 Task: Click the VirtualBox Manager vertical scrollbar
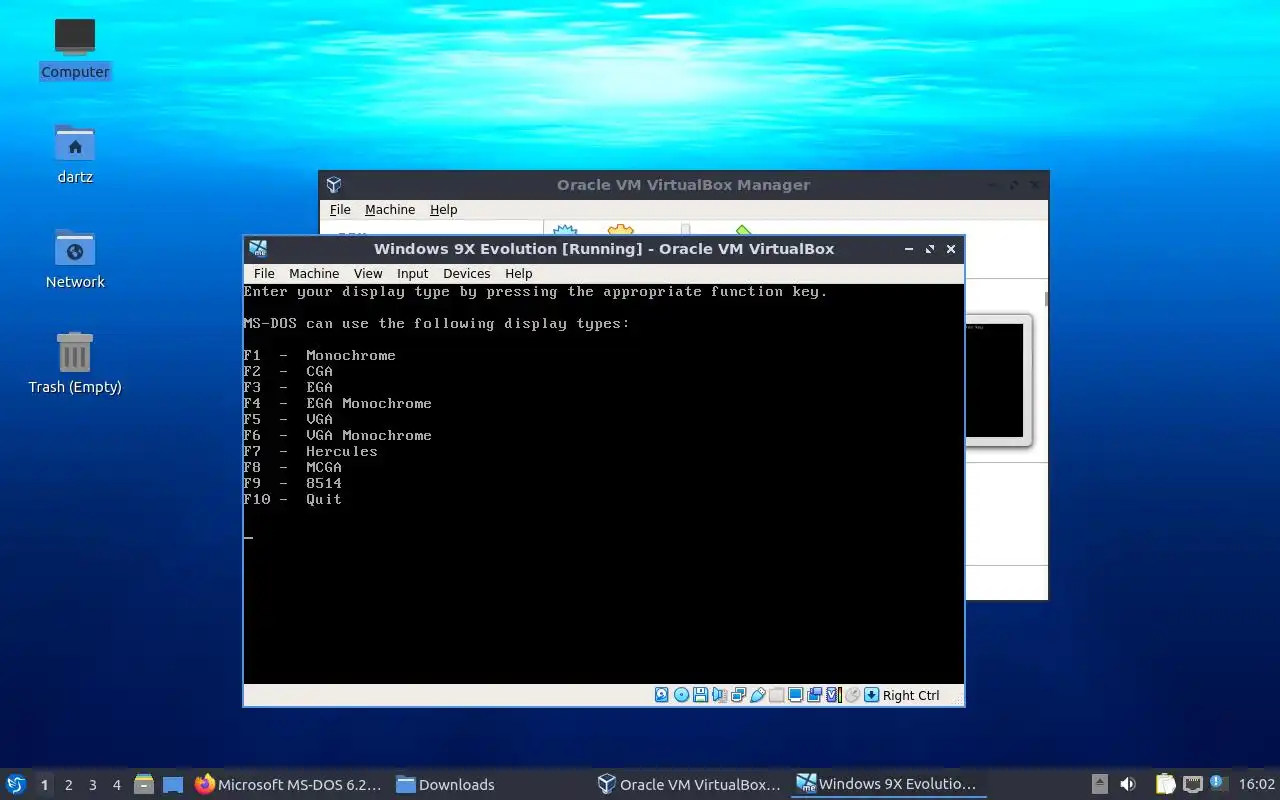click(x=1046, y=298)
